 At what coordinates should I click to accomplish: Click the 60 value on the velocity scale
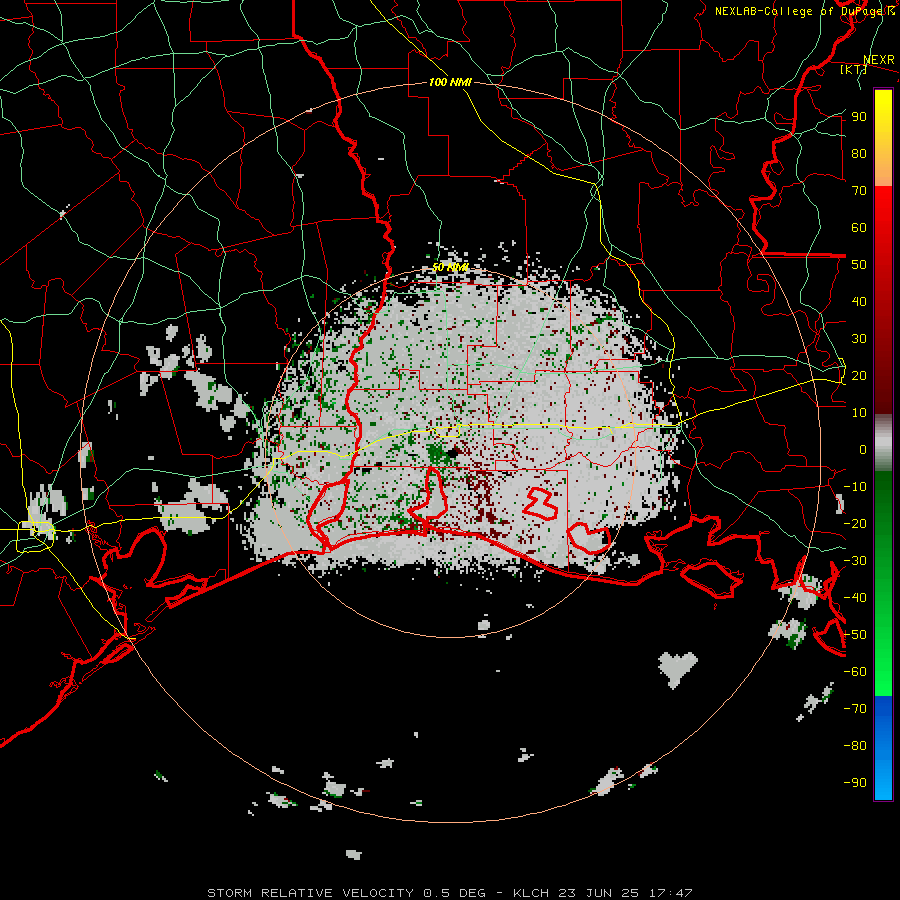click(859, 227)
